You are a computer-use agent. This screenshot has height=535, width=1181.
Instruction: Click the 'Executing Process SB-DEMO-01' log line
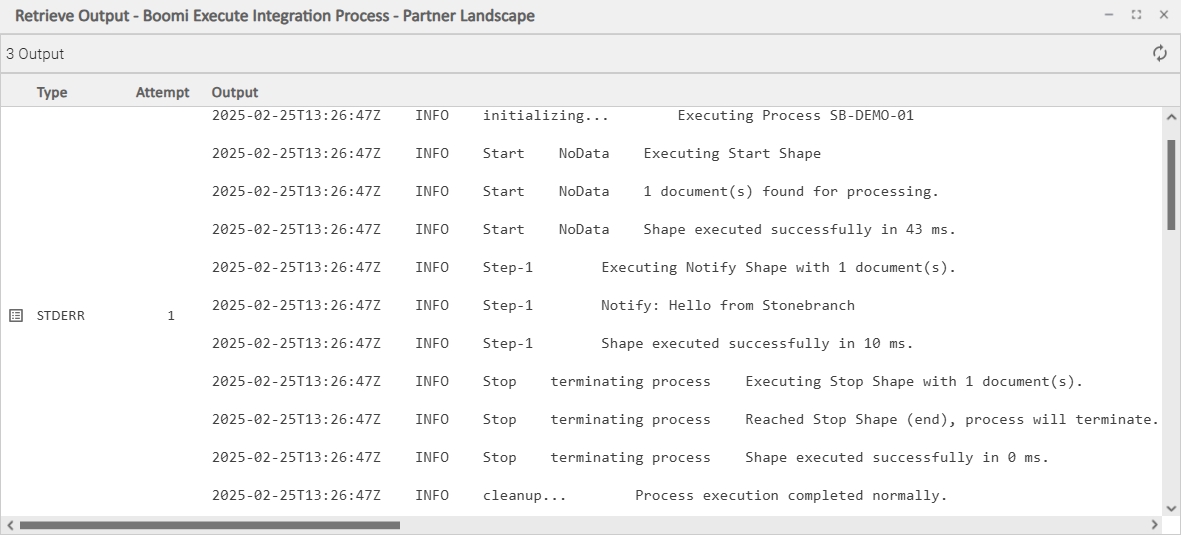pos(563,115)
